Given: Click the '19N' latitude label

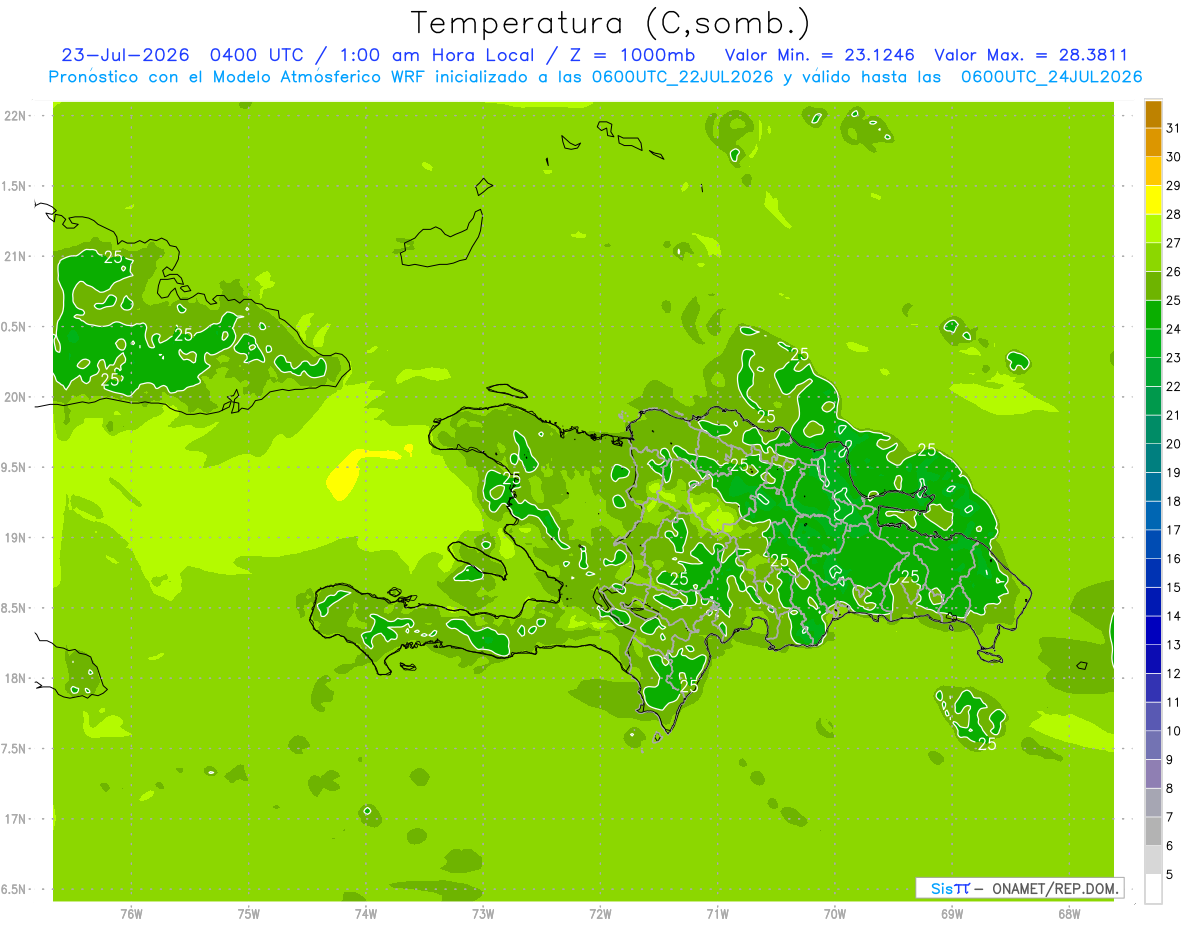Looking at the screenshot, I should 14,538.
